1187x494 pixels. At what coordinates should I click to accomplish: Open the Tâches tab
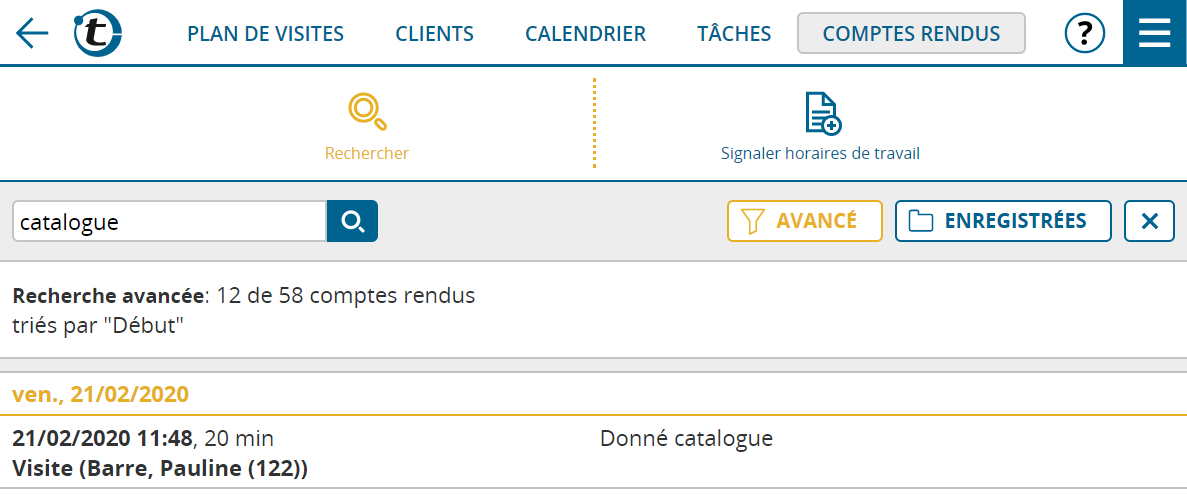tap(734, 34)
